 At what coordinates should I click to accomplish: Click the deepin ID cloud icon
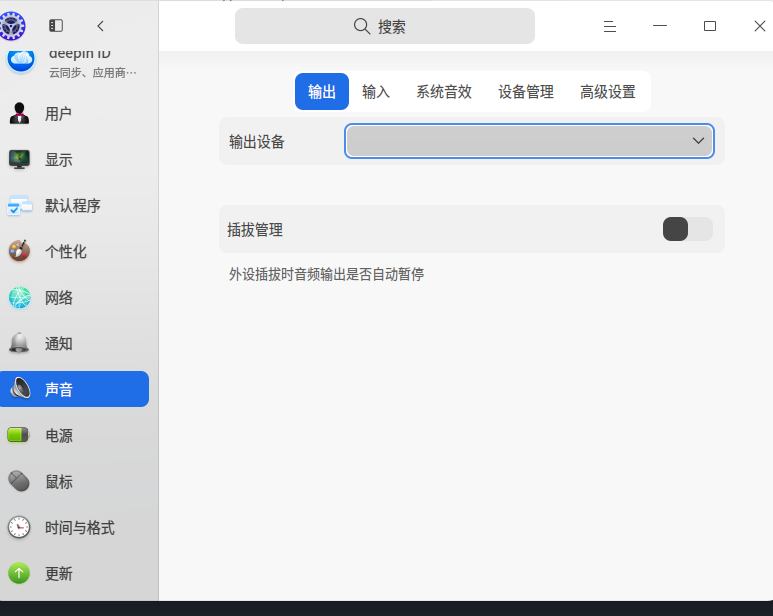[21, 60]
